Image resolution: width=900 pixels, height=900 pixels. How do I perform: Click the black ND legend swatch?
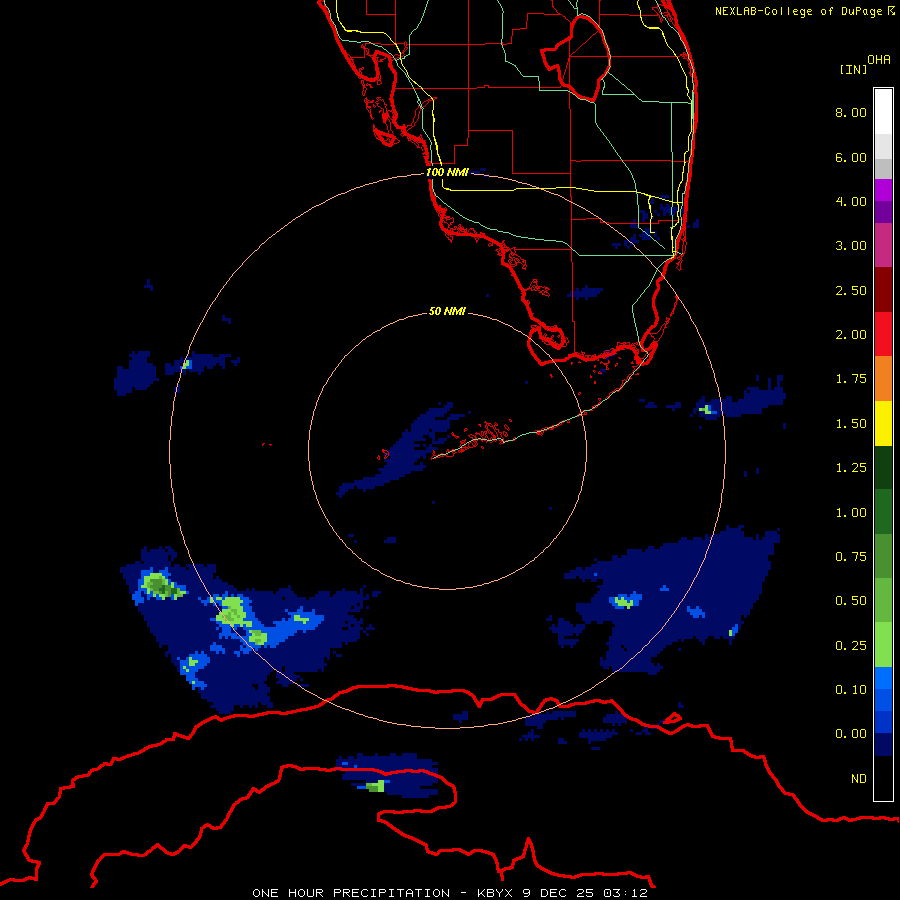pos(883,778)
